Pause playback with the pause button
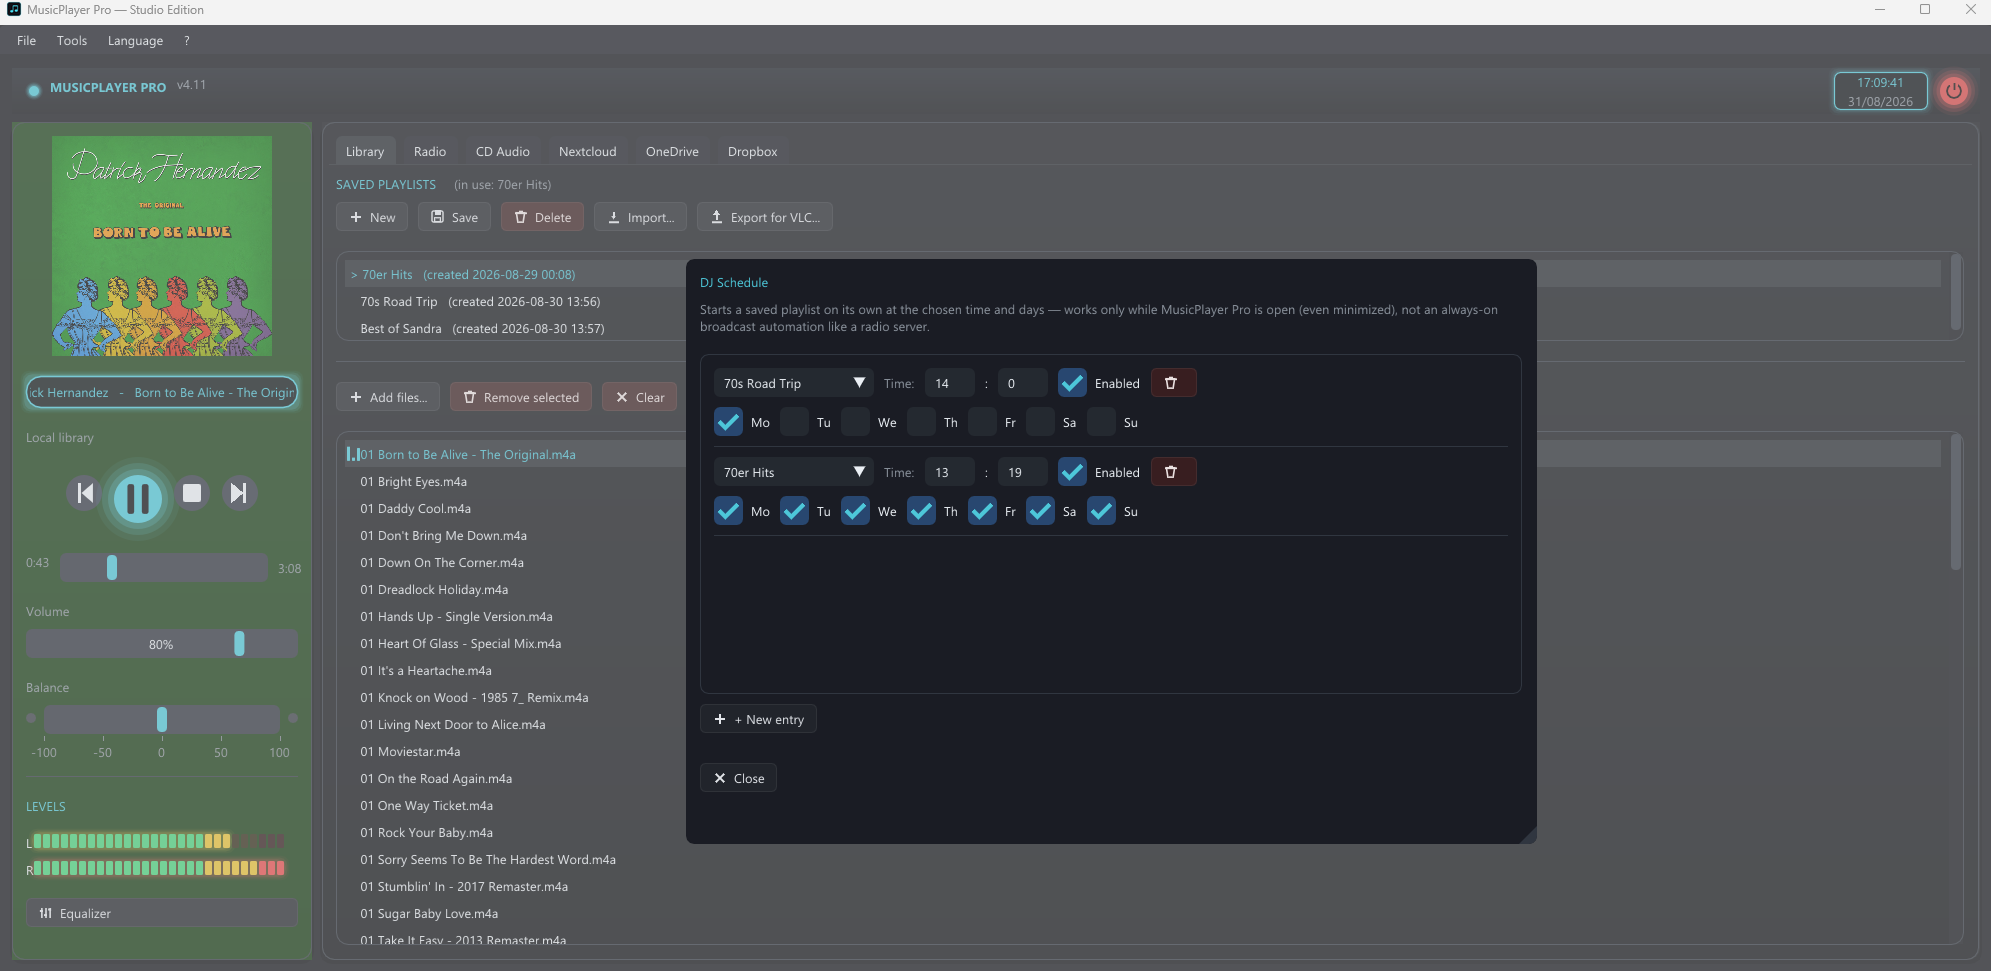 pyautogui.click(x=138, y=497)
